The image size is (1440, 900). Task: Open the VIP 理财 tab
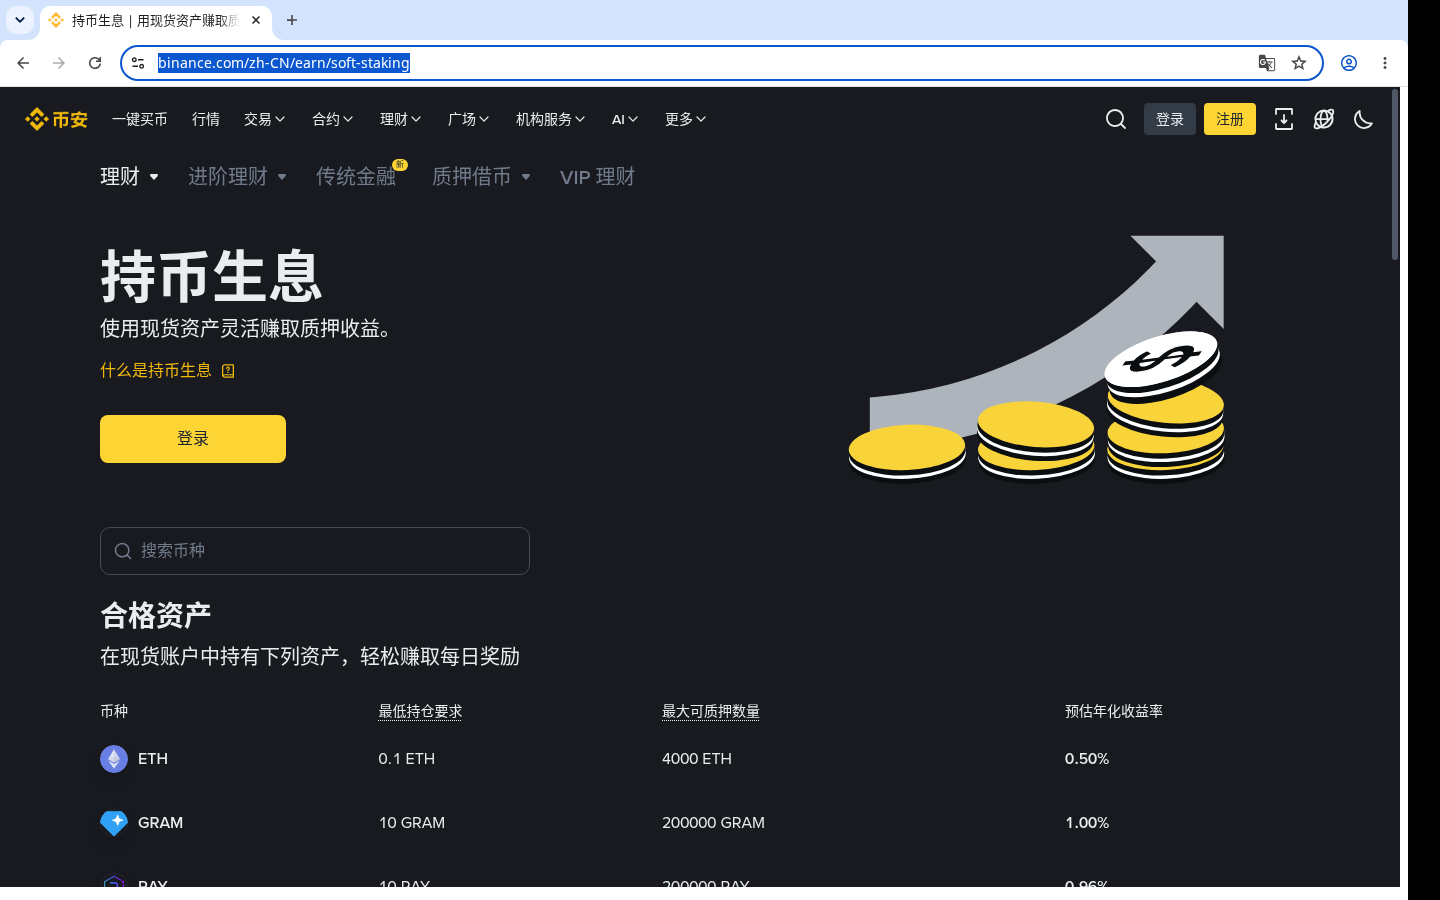[597, 177]
